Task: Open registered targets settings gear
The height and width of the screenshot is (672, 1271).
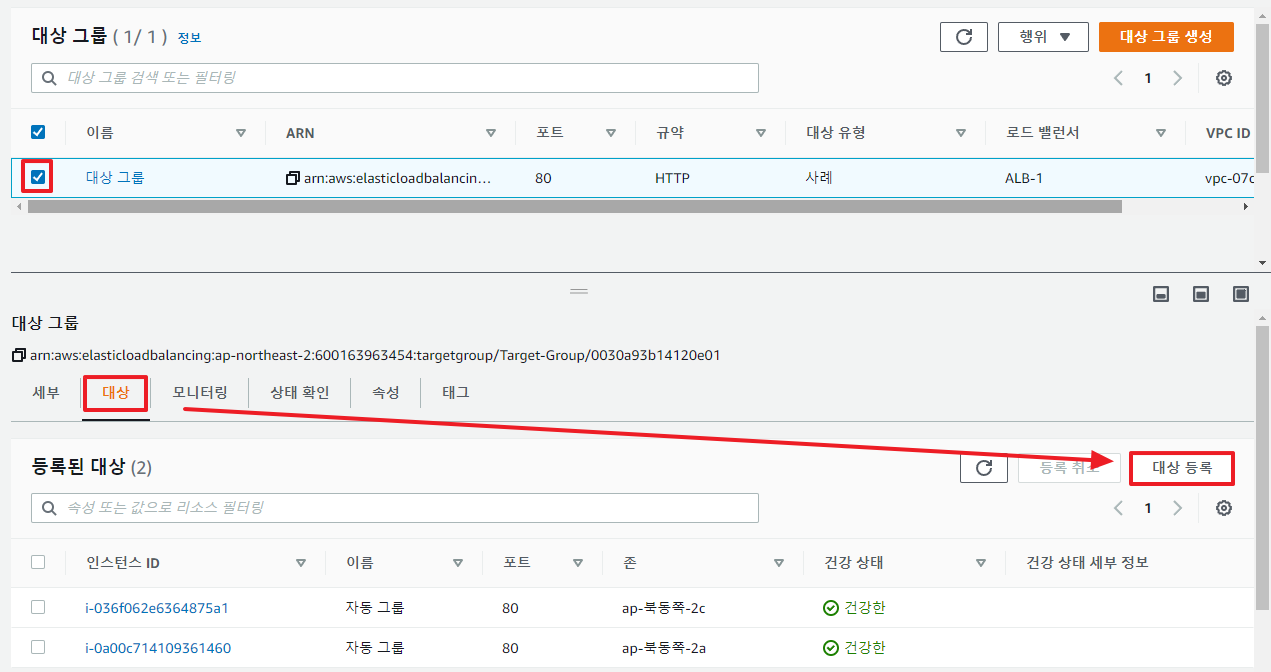Action: (x=1223, y=508)
